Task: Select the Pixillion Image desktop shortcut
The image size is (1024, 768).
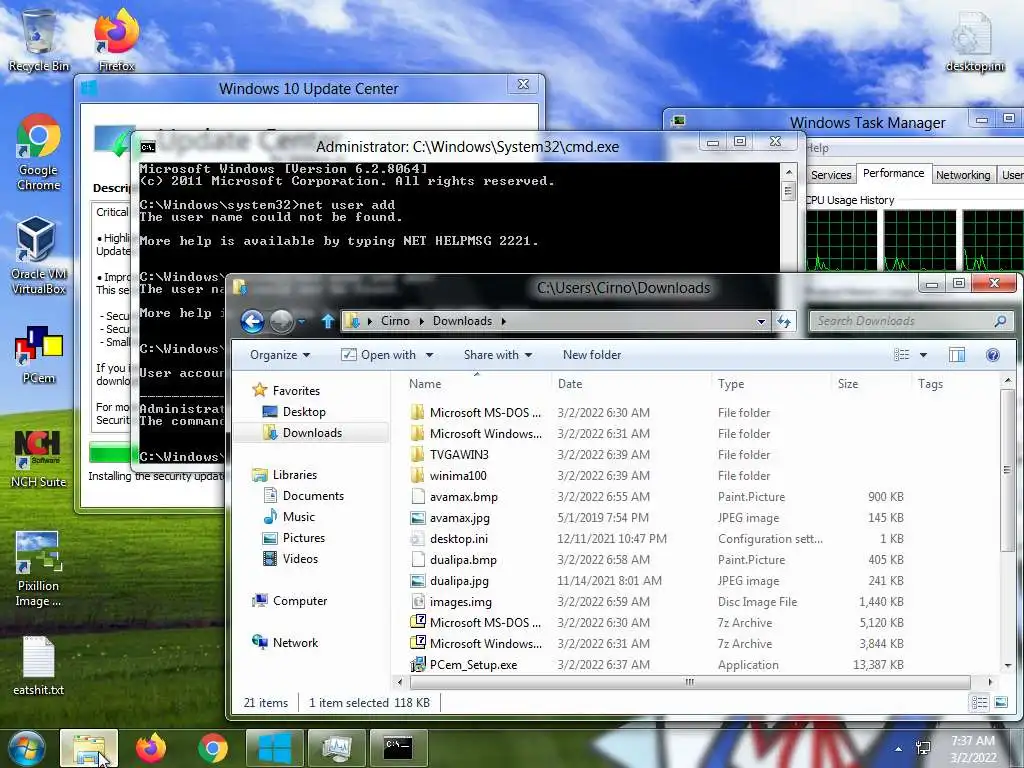Action: pos(39,569)
